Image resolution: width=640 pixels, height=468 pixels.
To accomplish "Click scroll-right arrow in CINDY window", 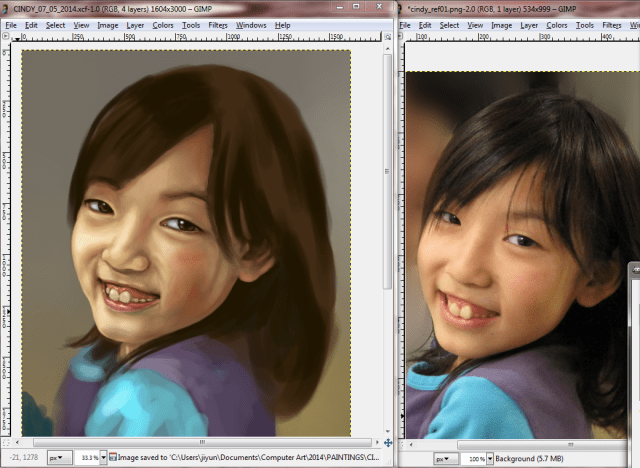I will click(x=377, y=442).
